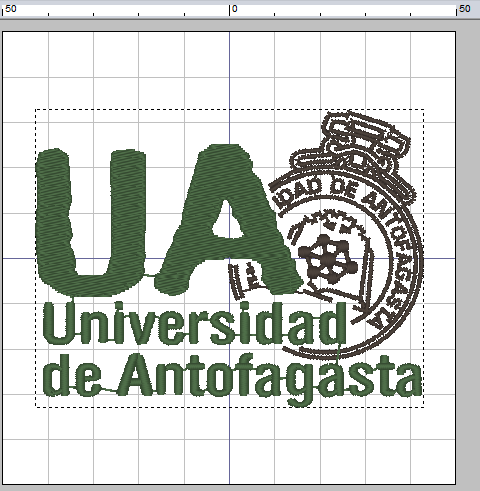Click the 0 mark on horizontal ruler

point(235,9)
